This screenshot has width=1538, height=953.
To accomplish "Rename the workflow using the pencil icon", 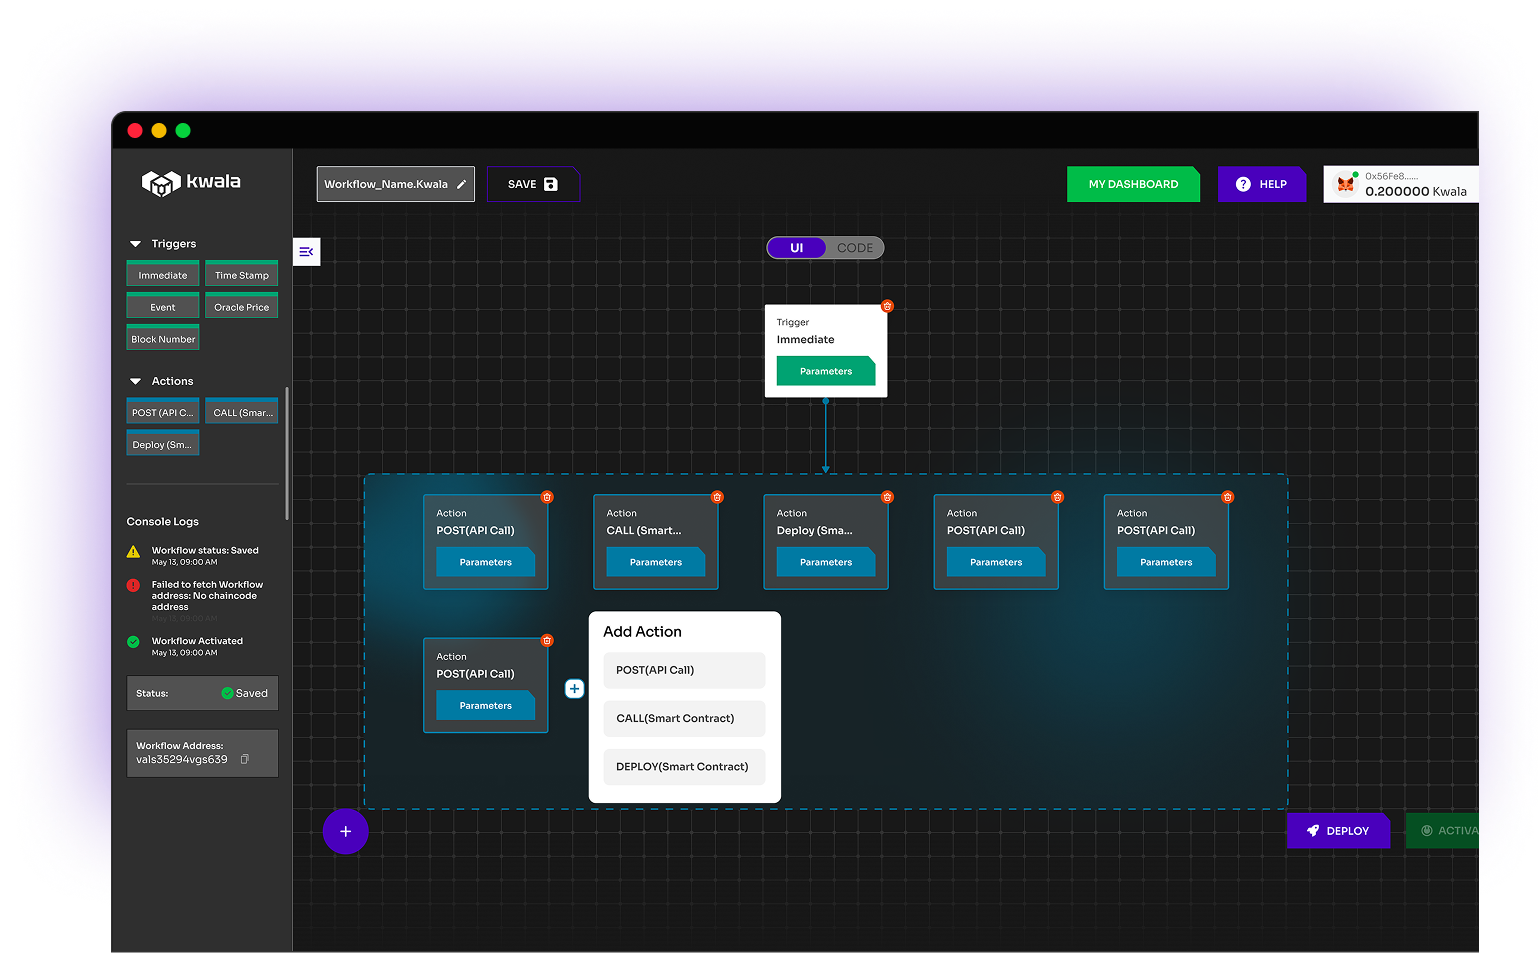I will (461, 184).
